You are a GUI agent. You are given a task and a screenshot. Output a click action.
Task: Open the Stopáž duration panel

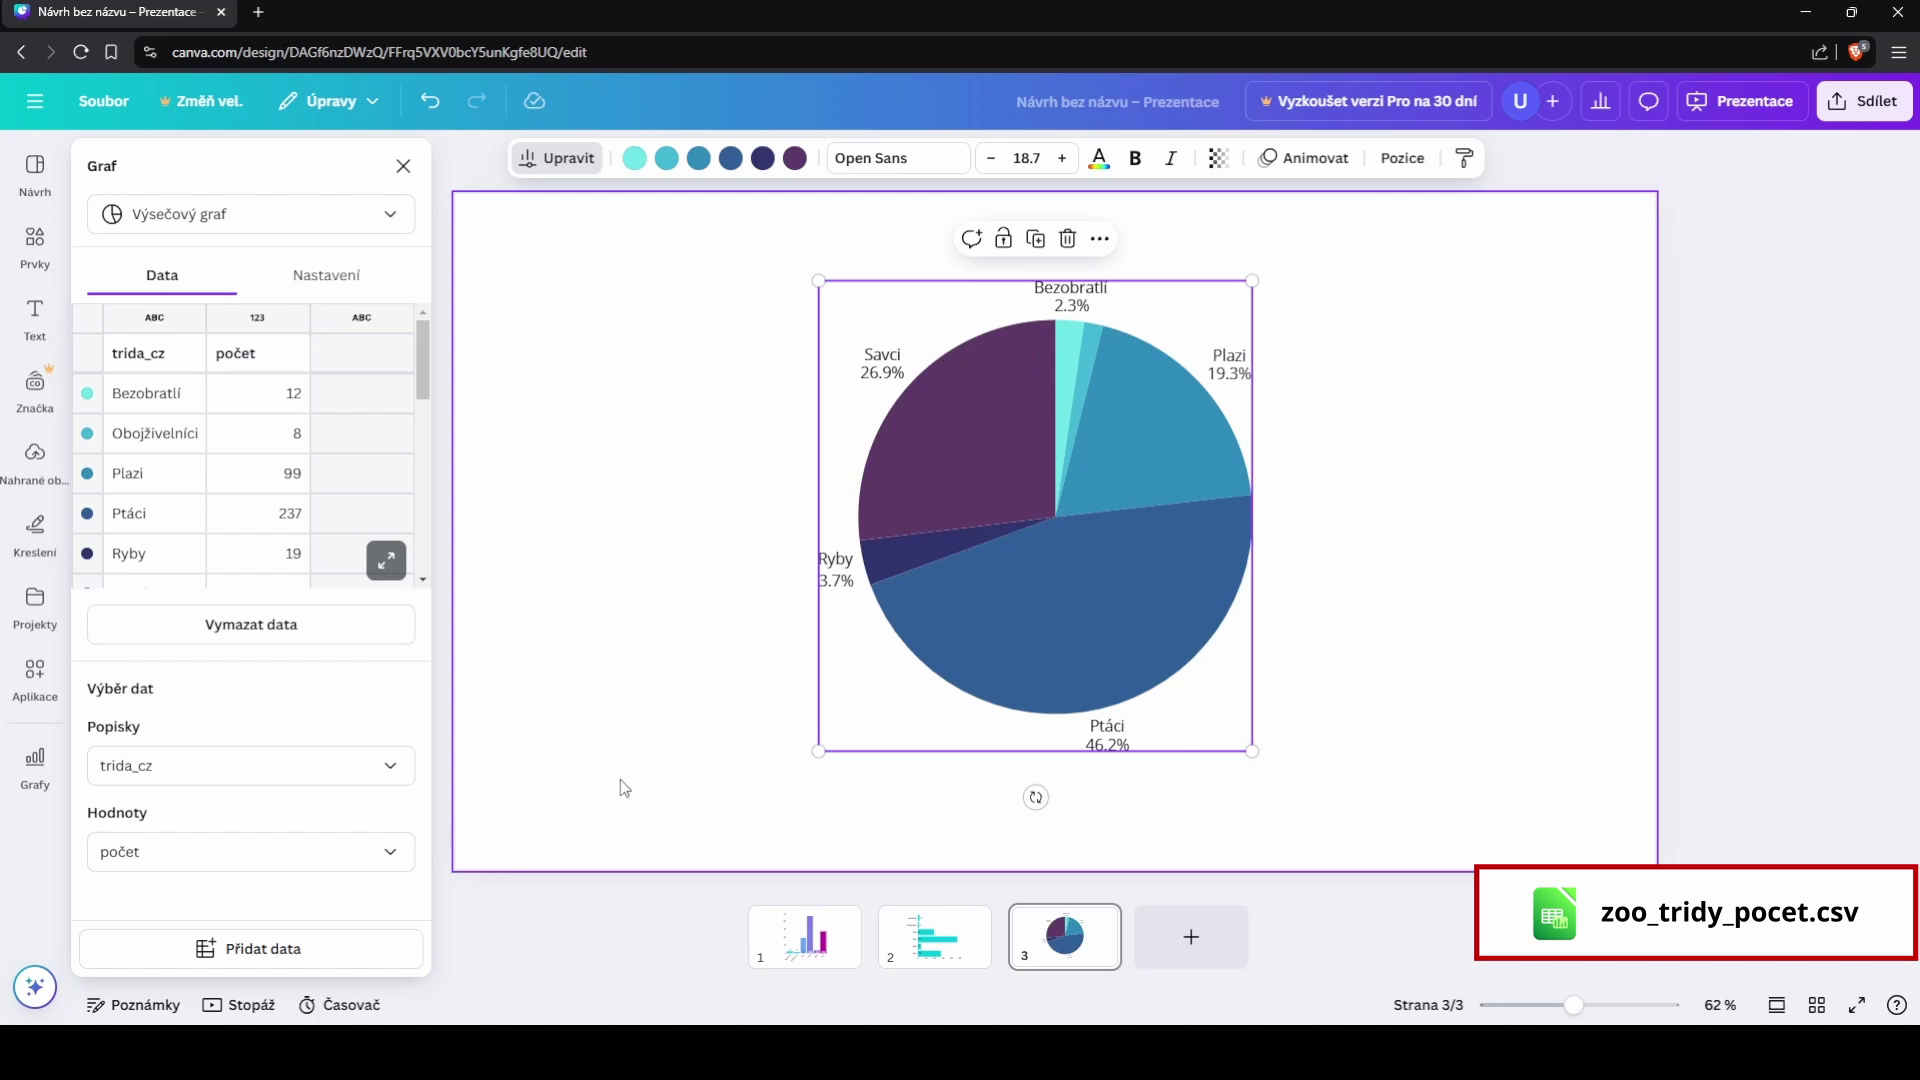[x=239, y=1005]
